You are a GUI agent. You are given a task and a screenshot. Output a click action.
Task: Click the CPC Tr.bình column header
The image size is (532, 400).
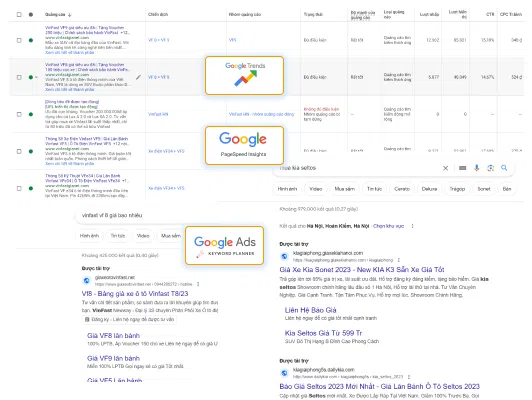[511, 15]
